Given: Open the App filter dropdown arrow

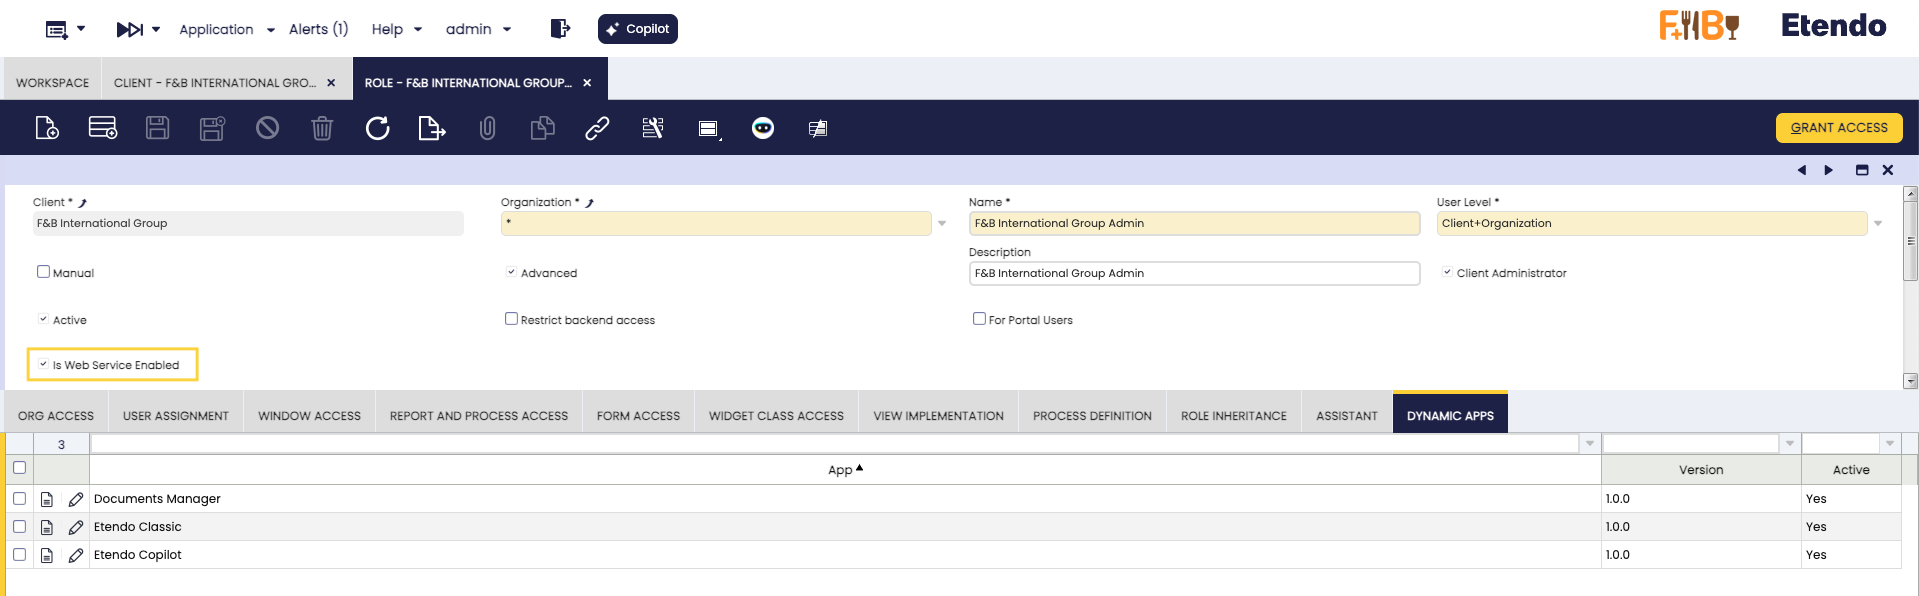Looking at the screenshot, I should 1590,443.
